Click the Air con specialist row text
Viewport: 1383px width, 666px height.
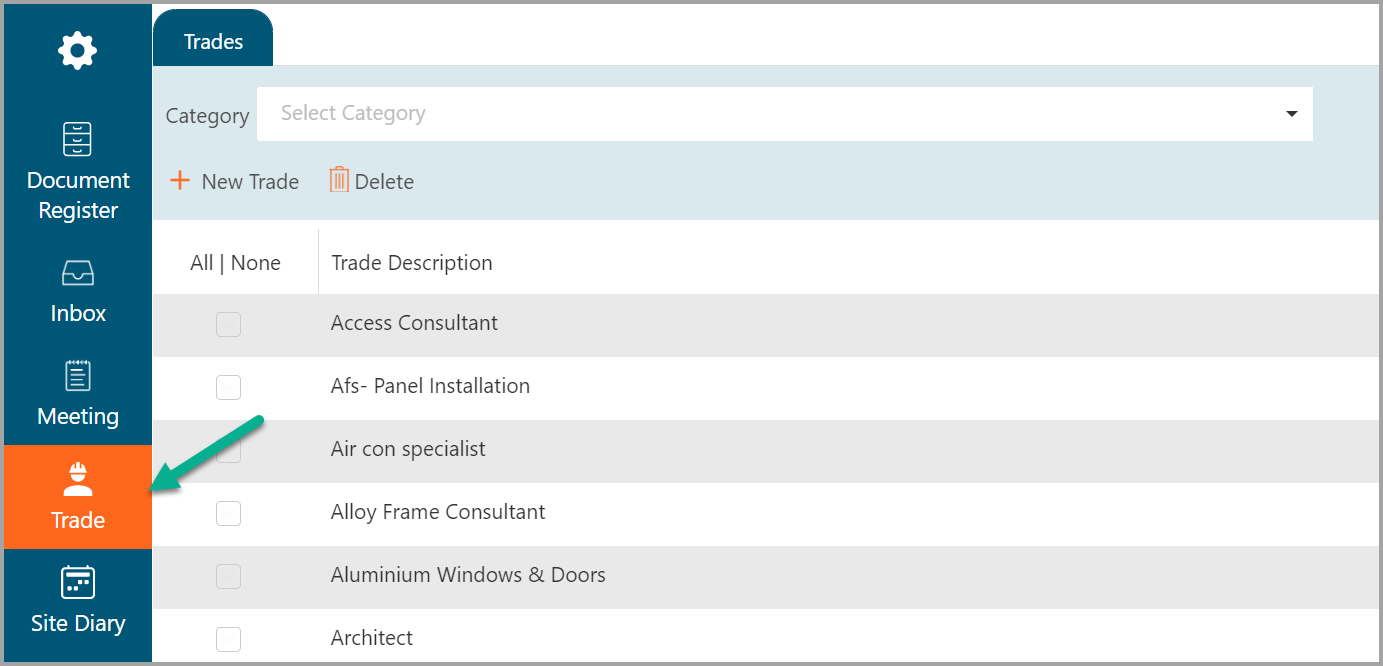[408, 449]
